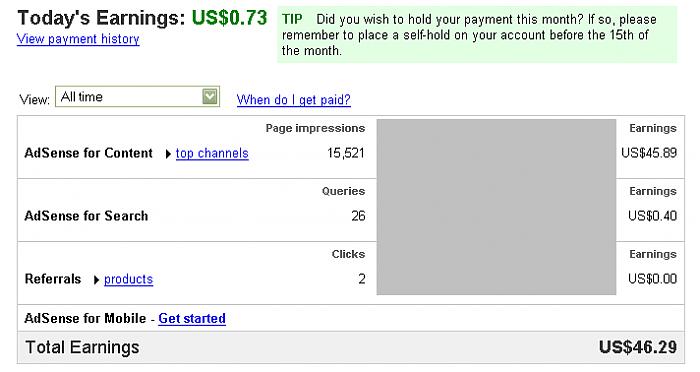
Task: Select the AdSense for Content label
Action: [88, 153]
